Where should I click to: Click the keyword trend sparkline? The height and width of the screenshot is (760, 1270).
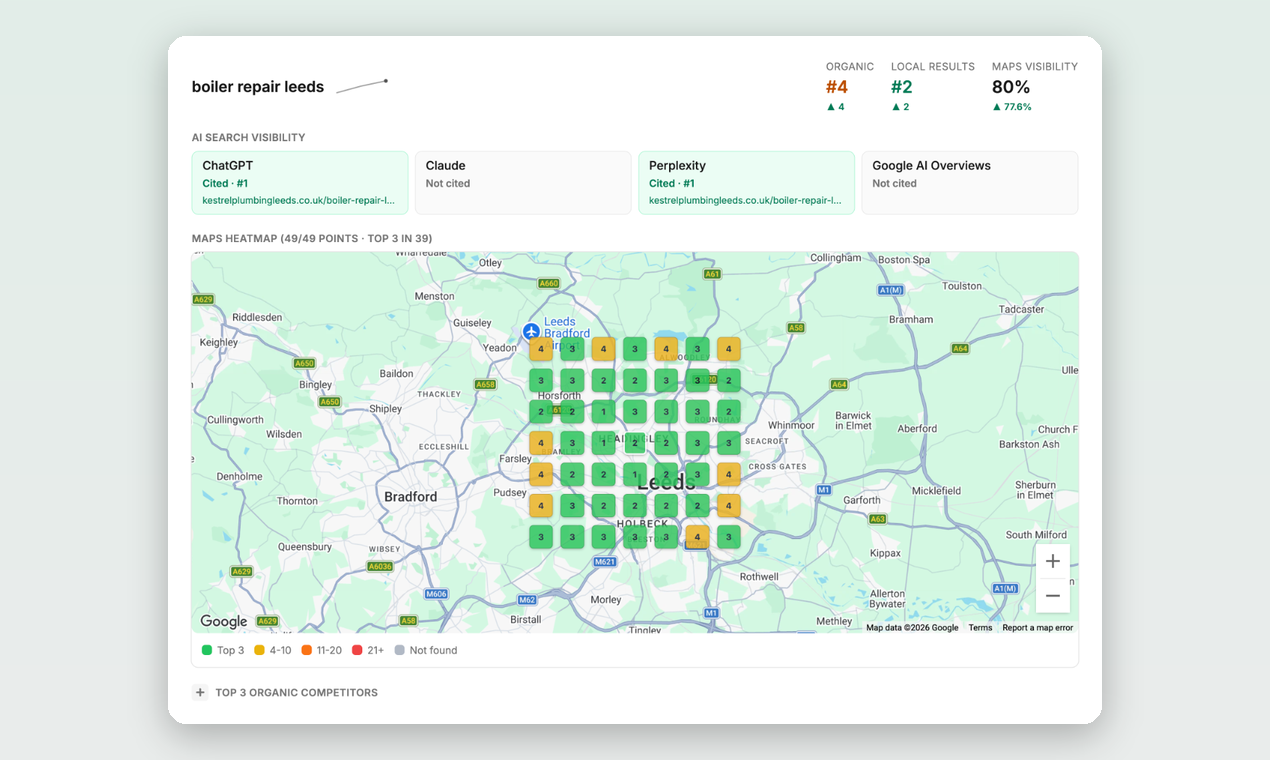pos(362,87)
